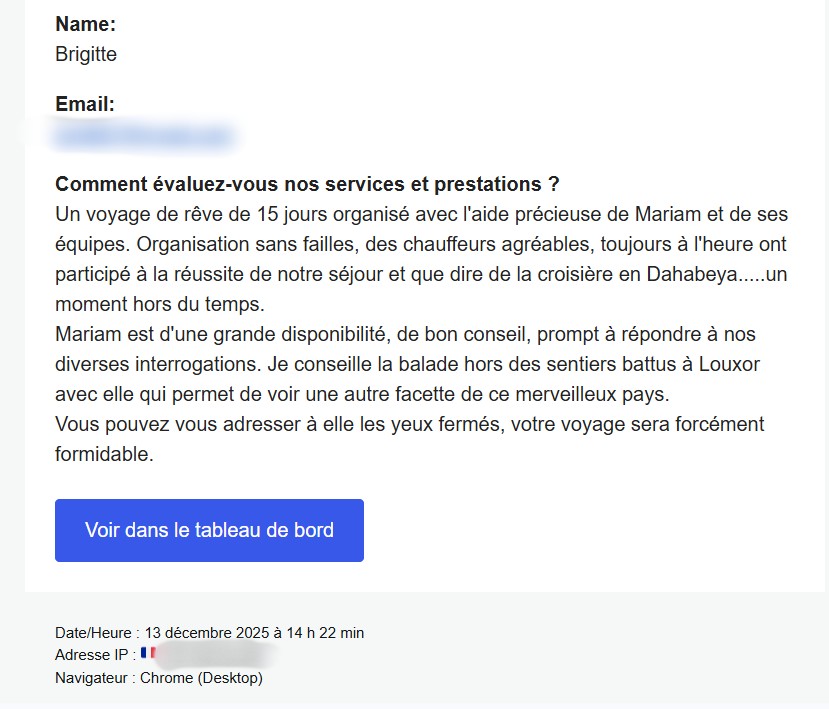Viewport: 829px width, 709px height.
Task: Select the 'Email:' field label
Action: [85, 105]
